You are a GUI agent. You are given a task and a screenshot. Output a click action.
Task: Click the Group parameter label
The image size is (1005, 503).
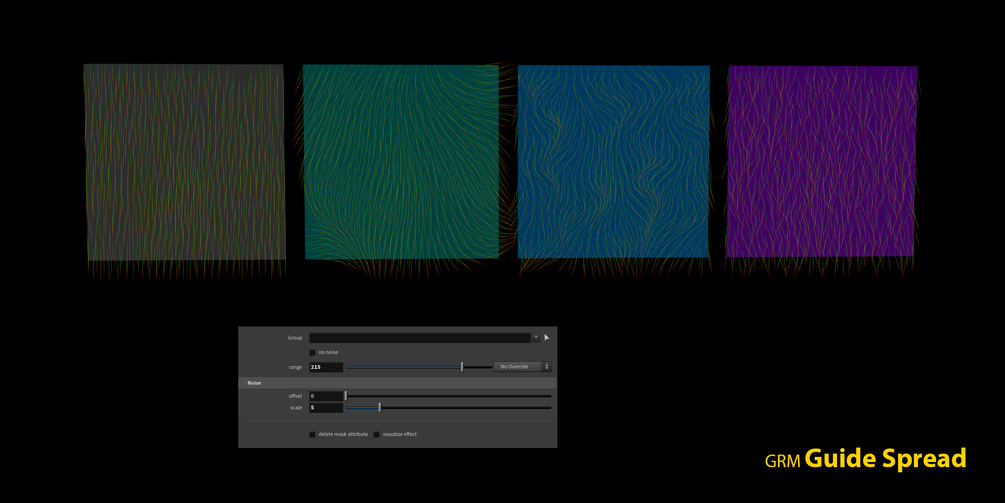[x=295, y=338]
